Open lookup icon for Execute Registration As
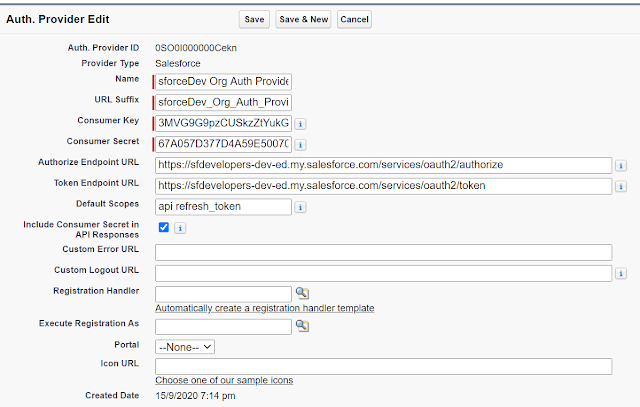This screenshot has width=640, height=407. tap(302, 325)
